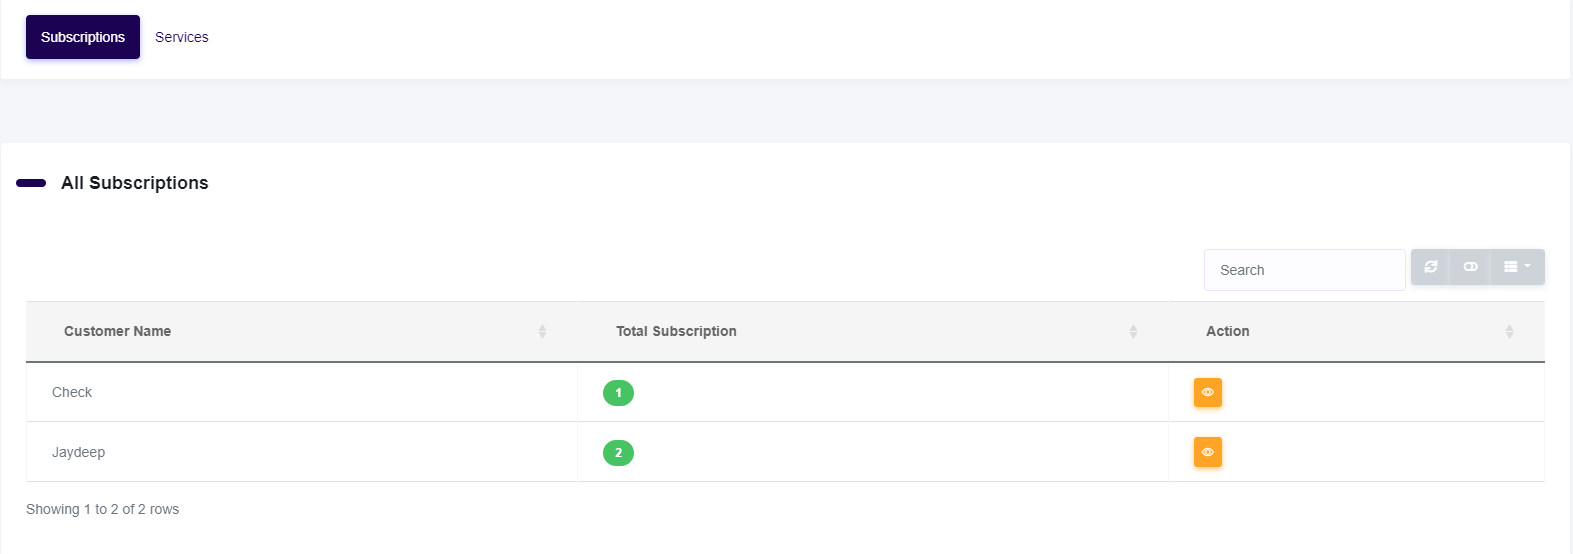Click the Total Subscription header label
This screenshot has width=1573, height=554.
click(676, 331)
